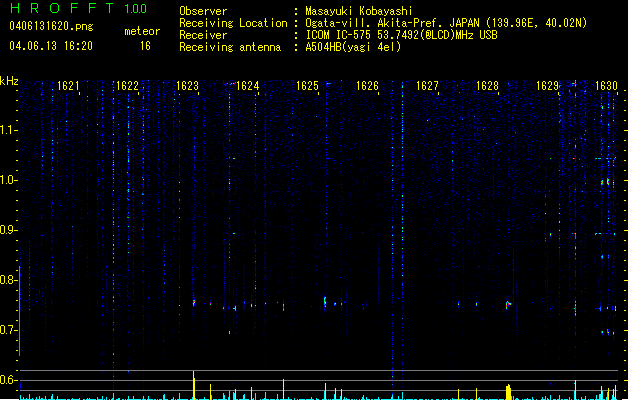
Task: Click the A504HB(yagi 4el) antenna text
Action: [x=353, y=47]
